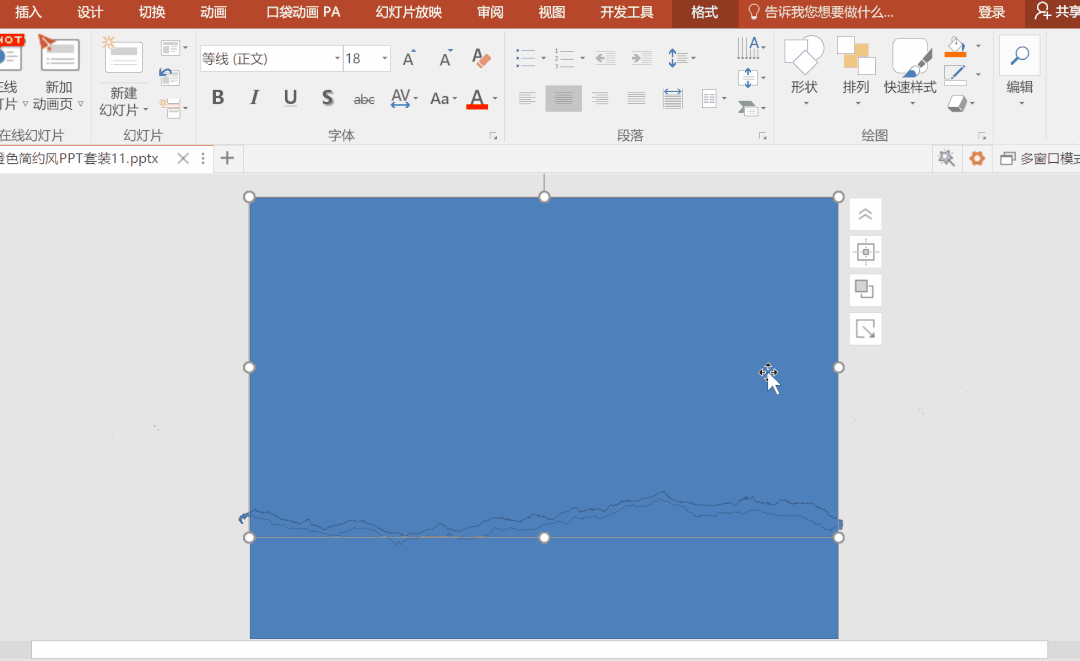Viewport: 1080px width, 661px height.
Task: Open Shapes gallery 形状
Action: point(804,72)
